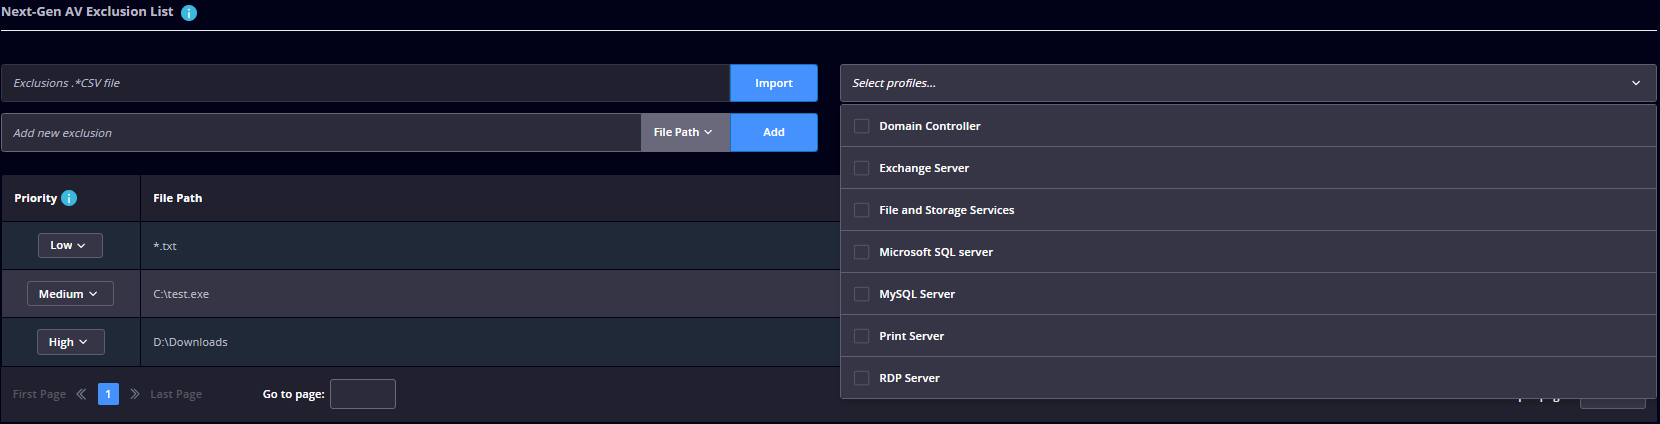Focus the Add new exclusion field
Screen dimensions: 1660x424
[321, 132]
